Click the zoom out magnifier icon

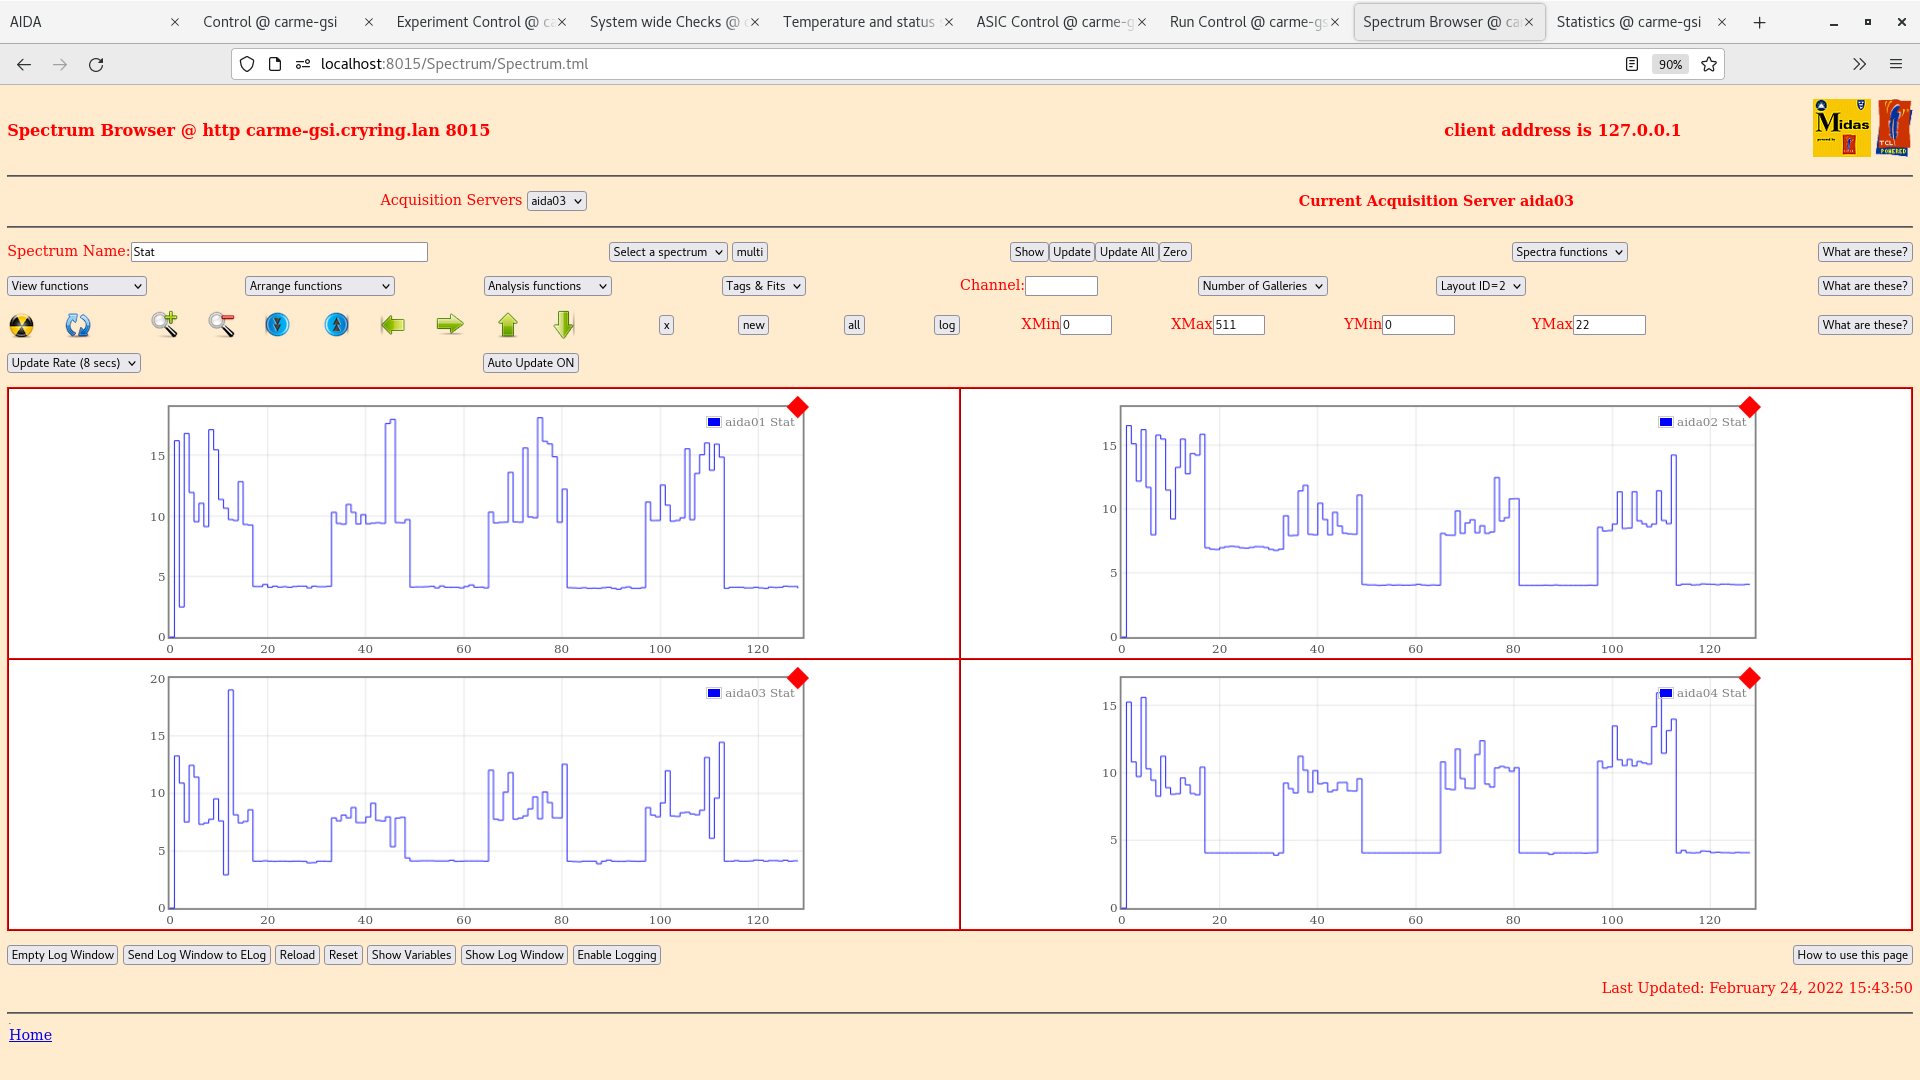(x=221, y=324)
